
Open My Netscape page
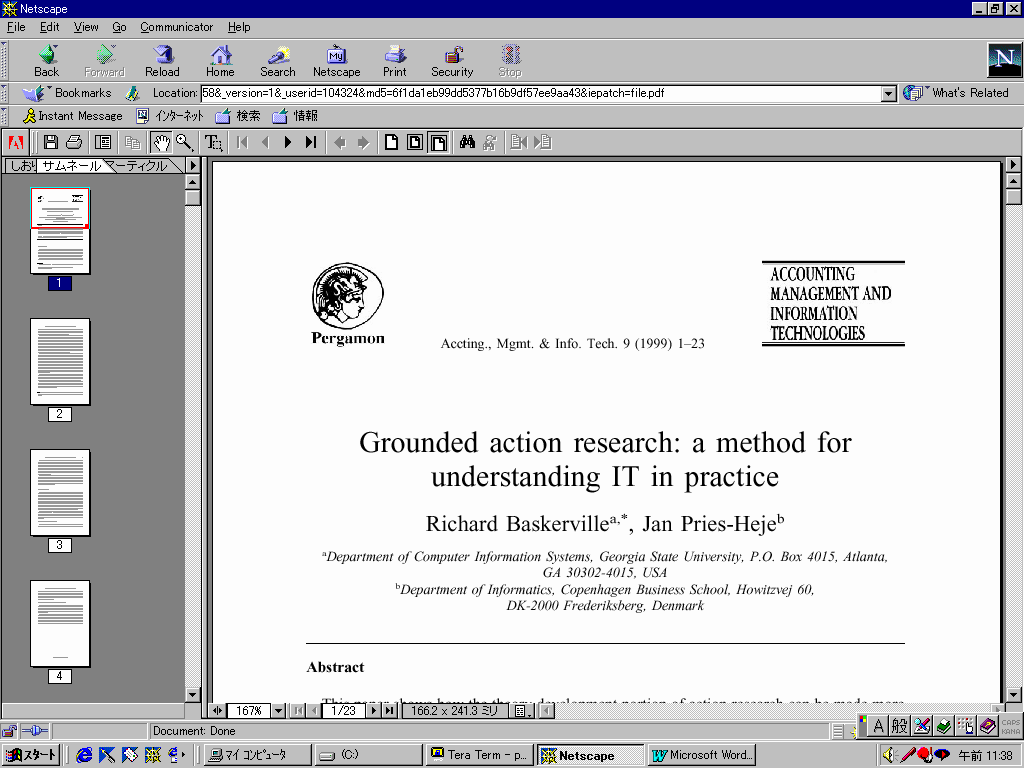click(336, 61)
